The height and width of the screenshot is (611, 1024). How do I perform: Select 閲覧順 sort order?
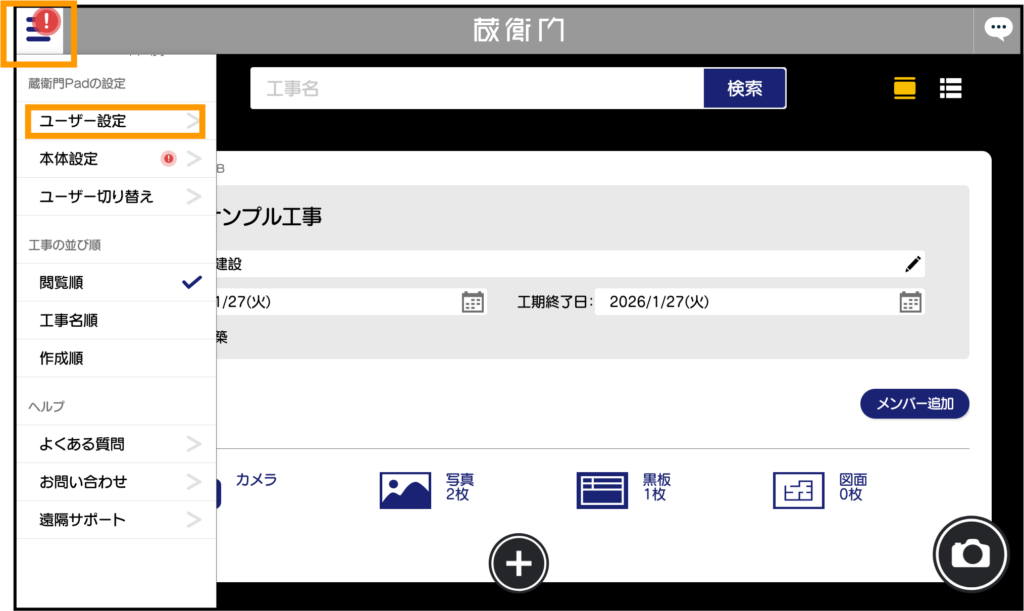116,283
